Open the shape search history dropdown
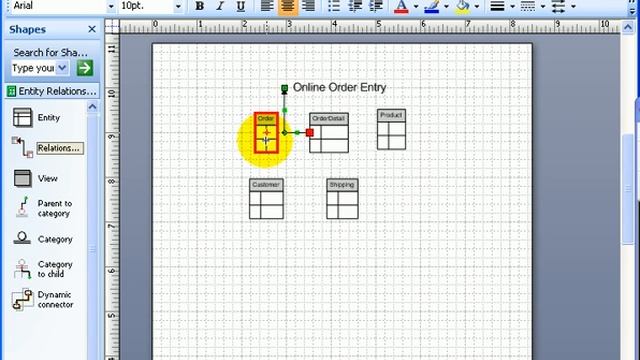This screenshot has width=640, height=360. [62, 68]
